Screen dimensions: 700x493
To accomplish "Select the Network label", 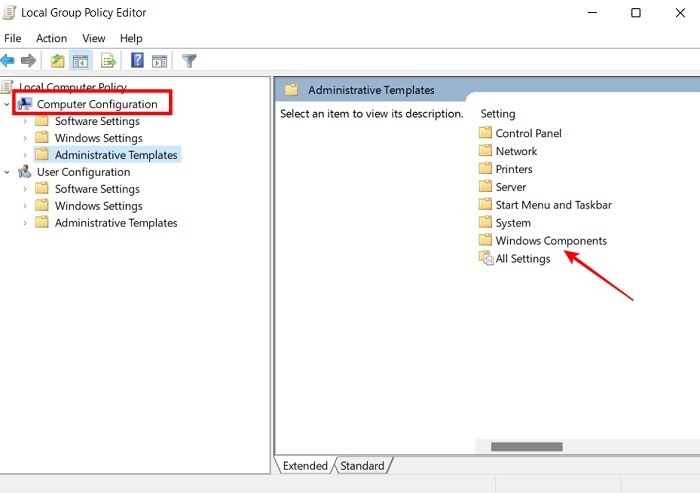I will click(x=516, y=151).
